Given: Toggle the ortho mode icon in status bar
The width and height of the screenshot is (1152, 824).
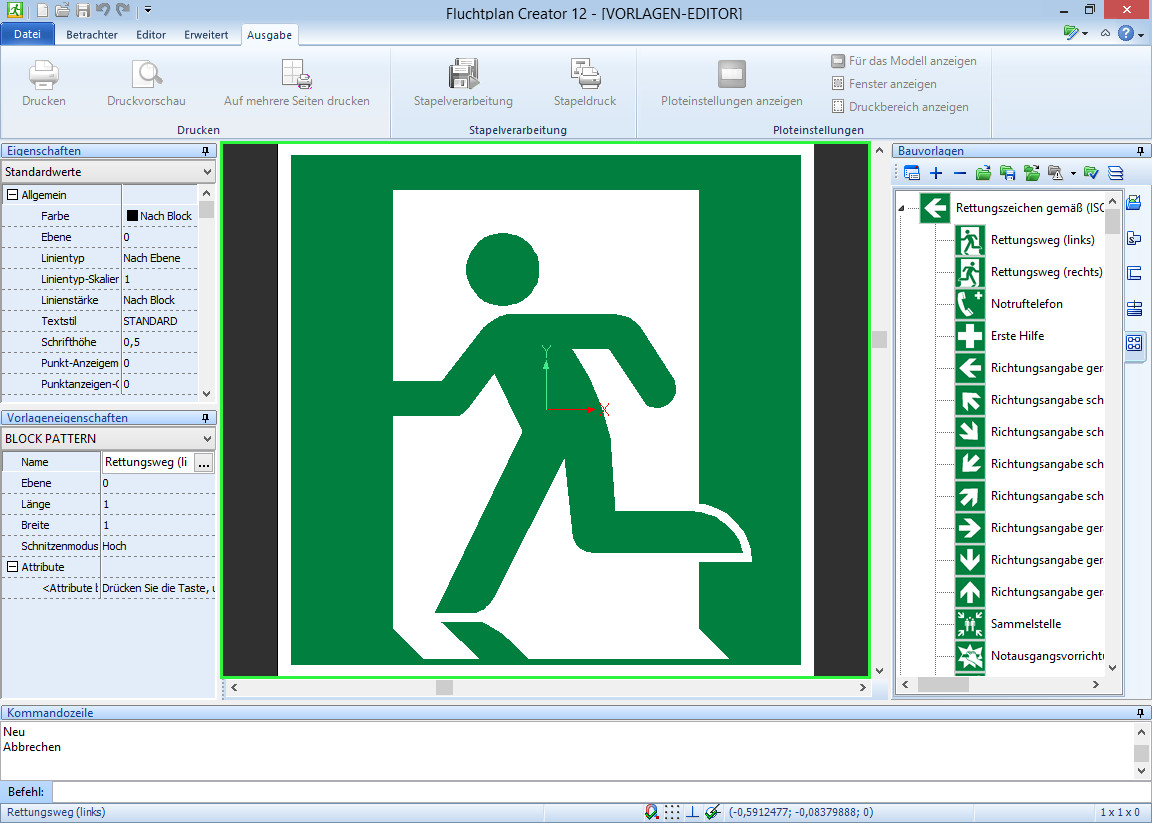Looking at the screenshot, I should click(692, 812).
